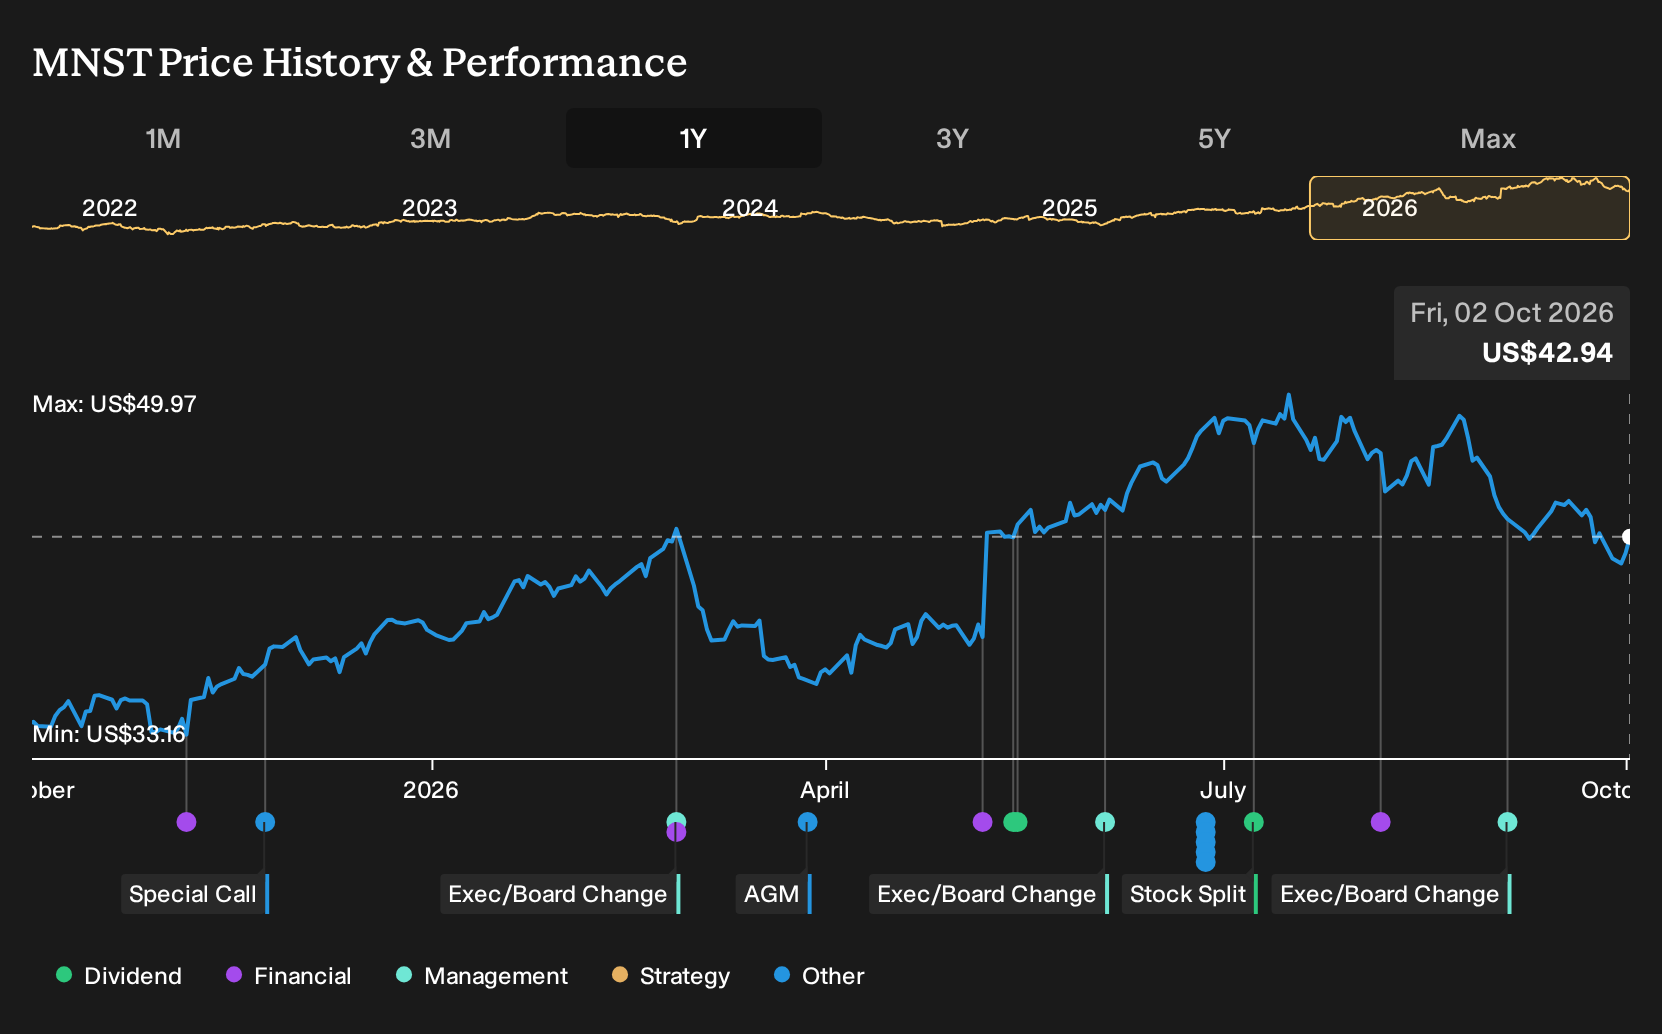Click the highlighted 2026 range selector in overview
The height and width of the screenshot is (1034, 1662).
coord(1469,208)
